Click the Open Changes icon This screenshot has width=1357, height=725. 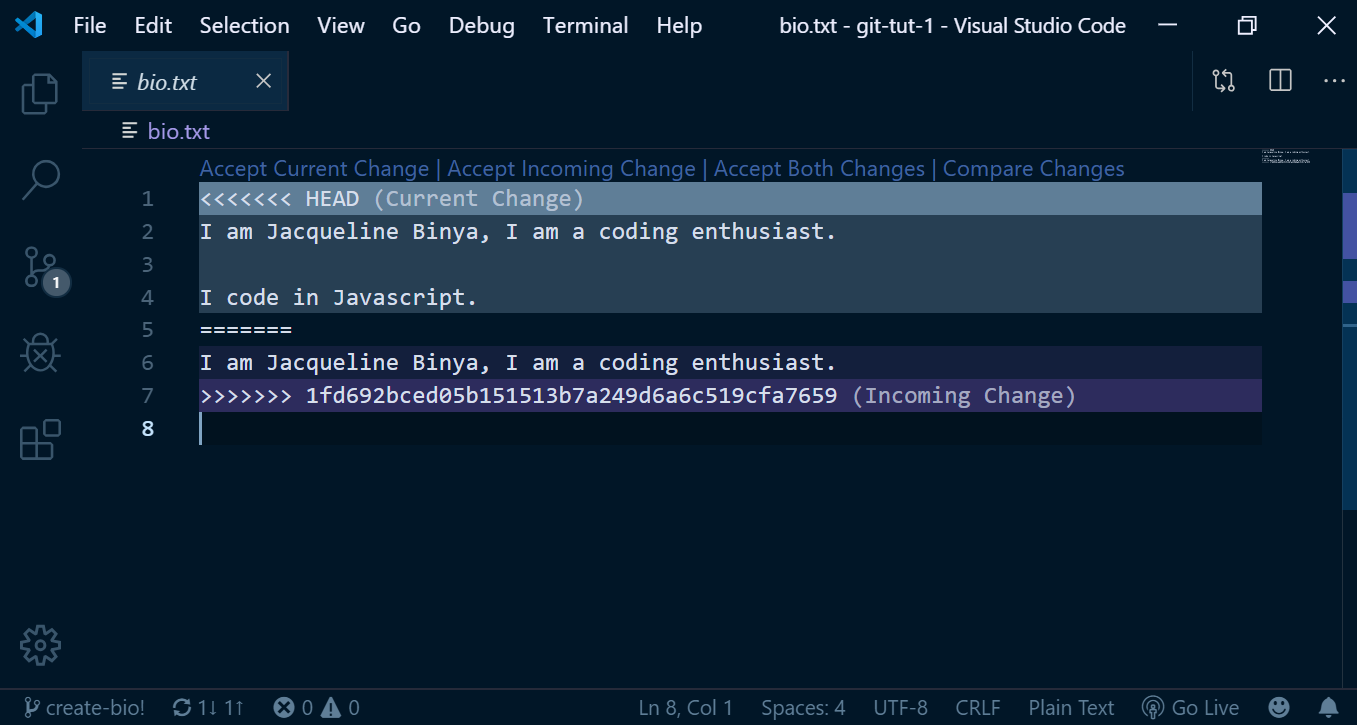(1224, 81)
